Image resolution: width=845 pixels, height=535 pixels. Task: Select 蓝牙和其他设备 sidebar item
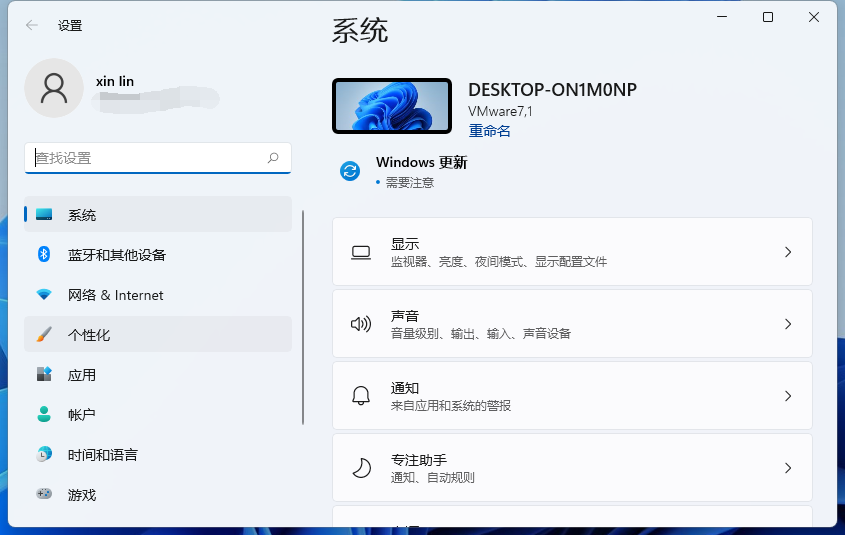click(x=158, y=255)
